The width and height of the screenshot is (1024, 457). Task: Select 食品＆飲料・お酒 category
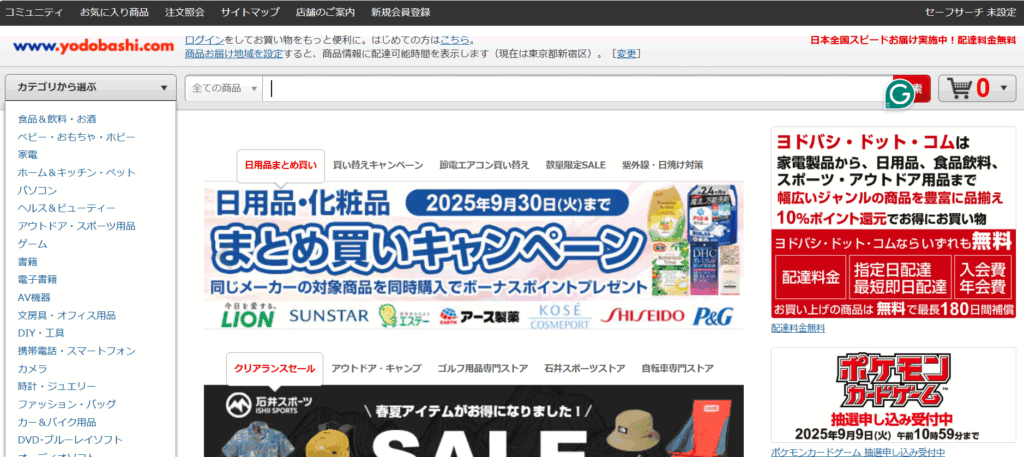click(x=57, y=119)
